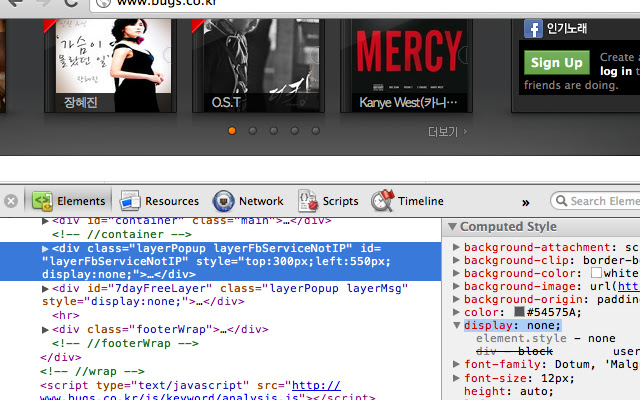The height and width of the screenshot is (400, 640).
Task: Click the 'height: auto;' property text
Action: (509, 391)
